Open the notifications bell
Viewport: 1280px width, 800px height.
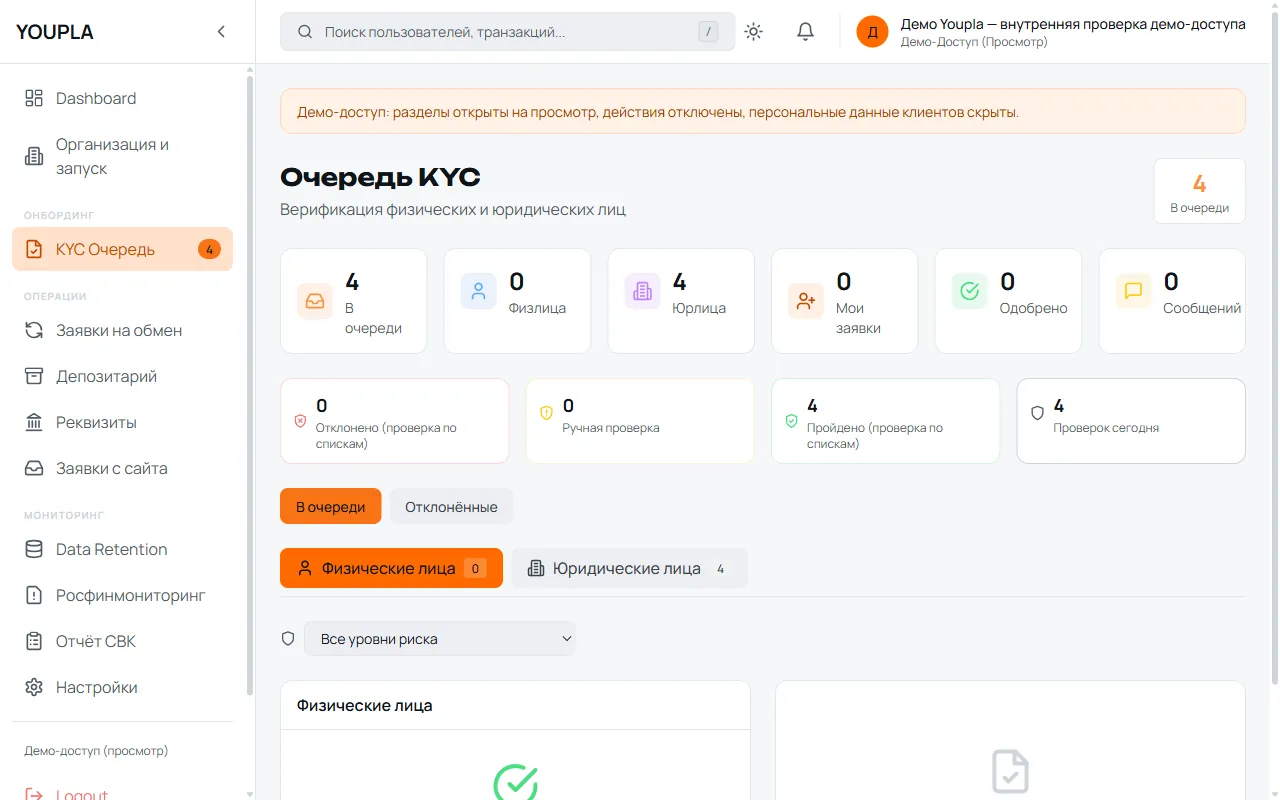805,32
